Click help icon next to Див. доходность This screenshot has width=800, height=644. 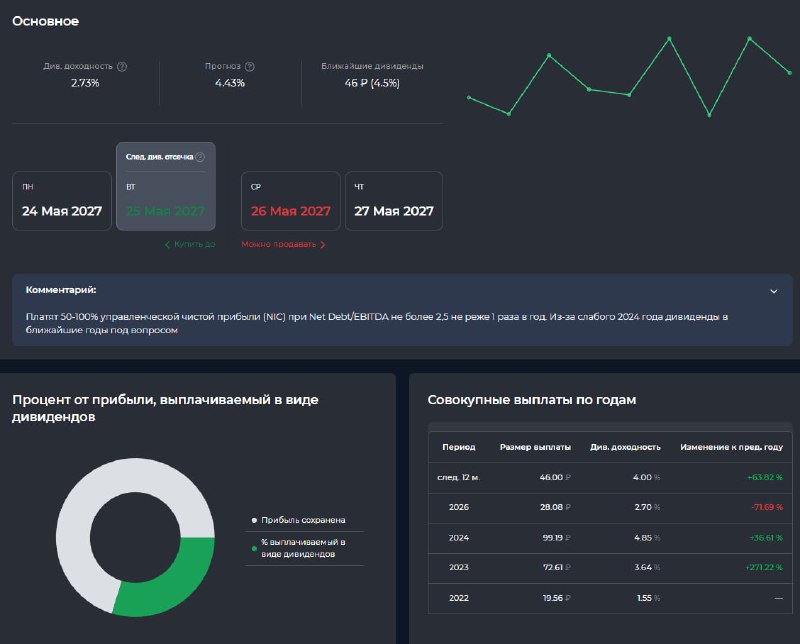point(122,66)
